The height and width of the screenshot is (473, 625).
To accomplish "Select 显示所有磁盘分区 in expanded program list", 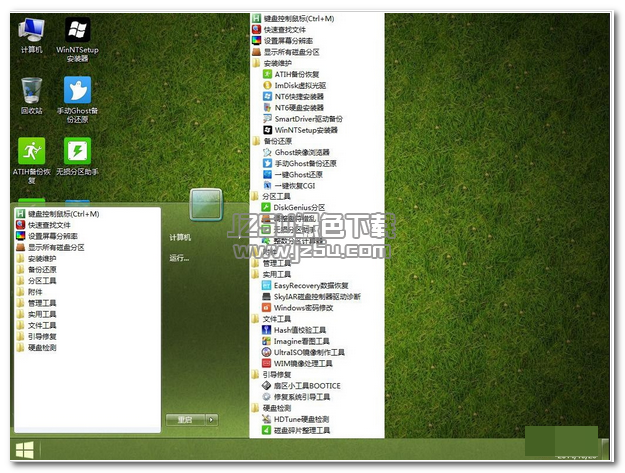I will tap(286, 52).
